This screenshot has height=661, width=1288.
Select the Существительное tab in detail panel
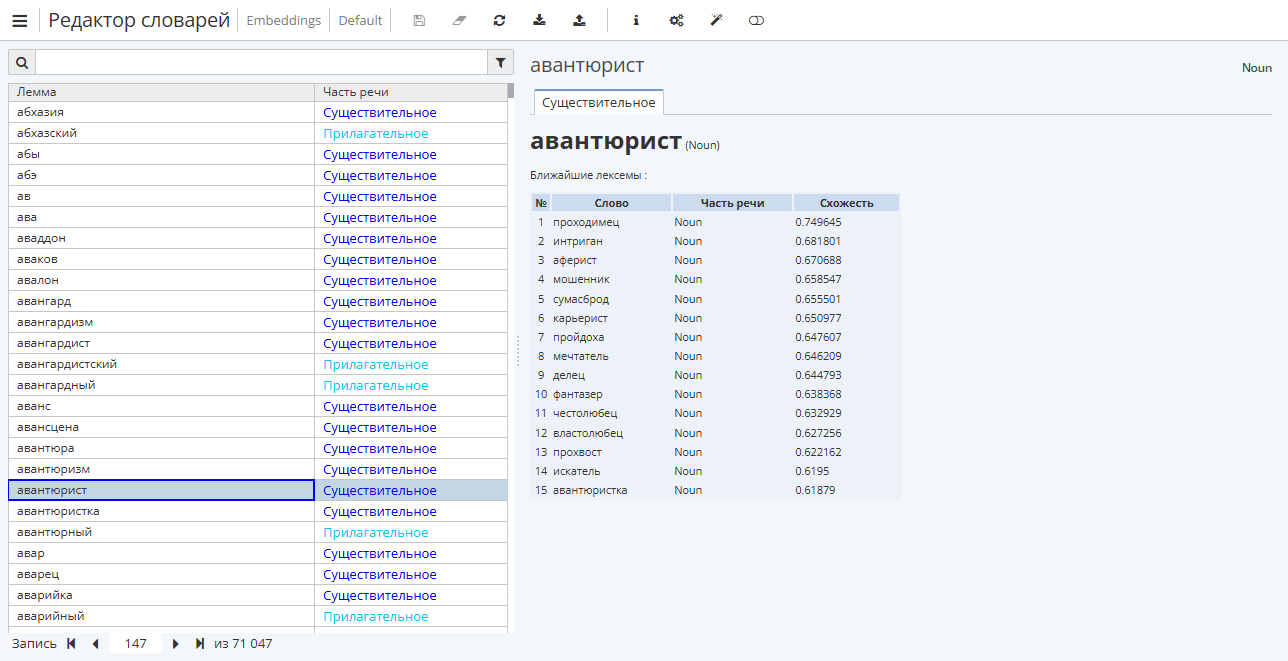pos(599,102)
